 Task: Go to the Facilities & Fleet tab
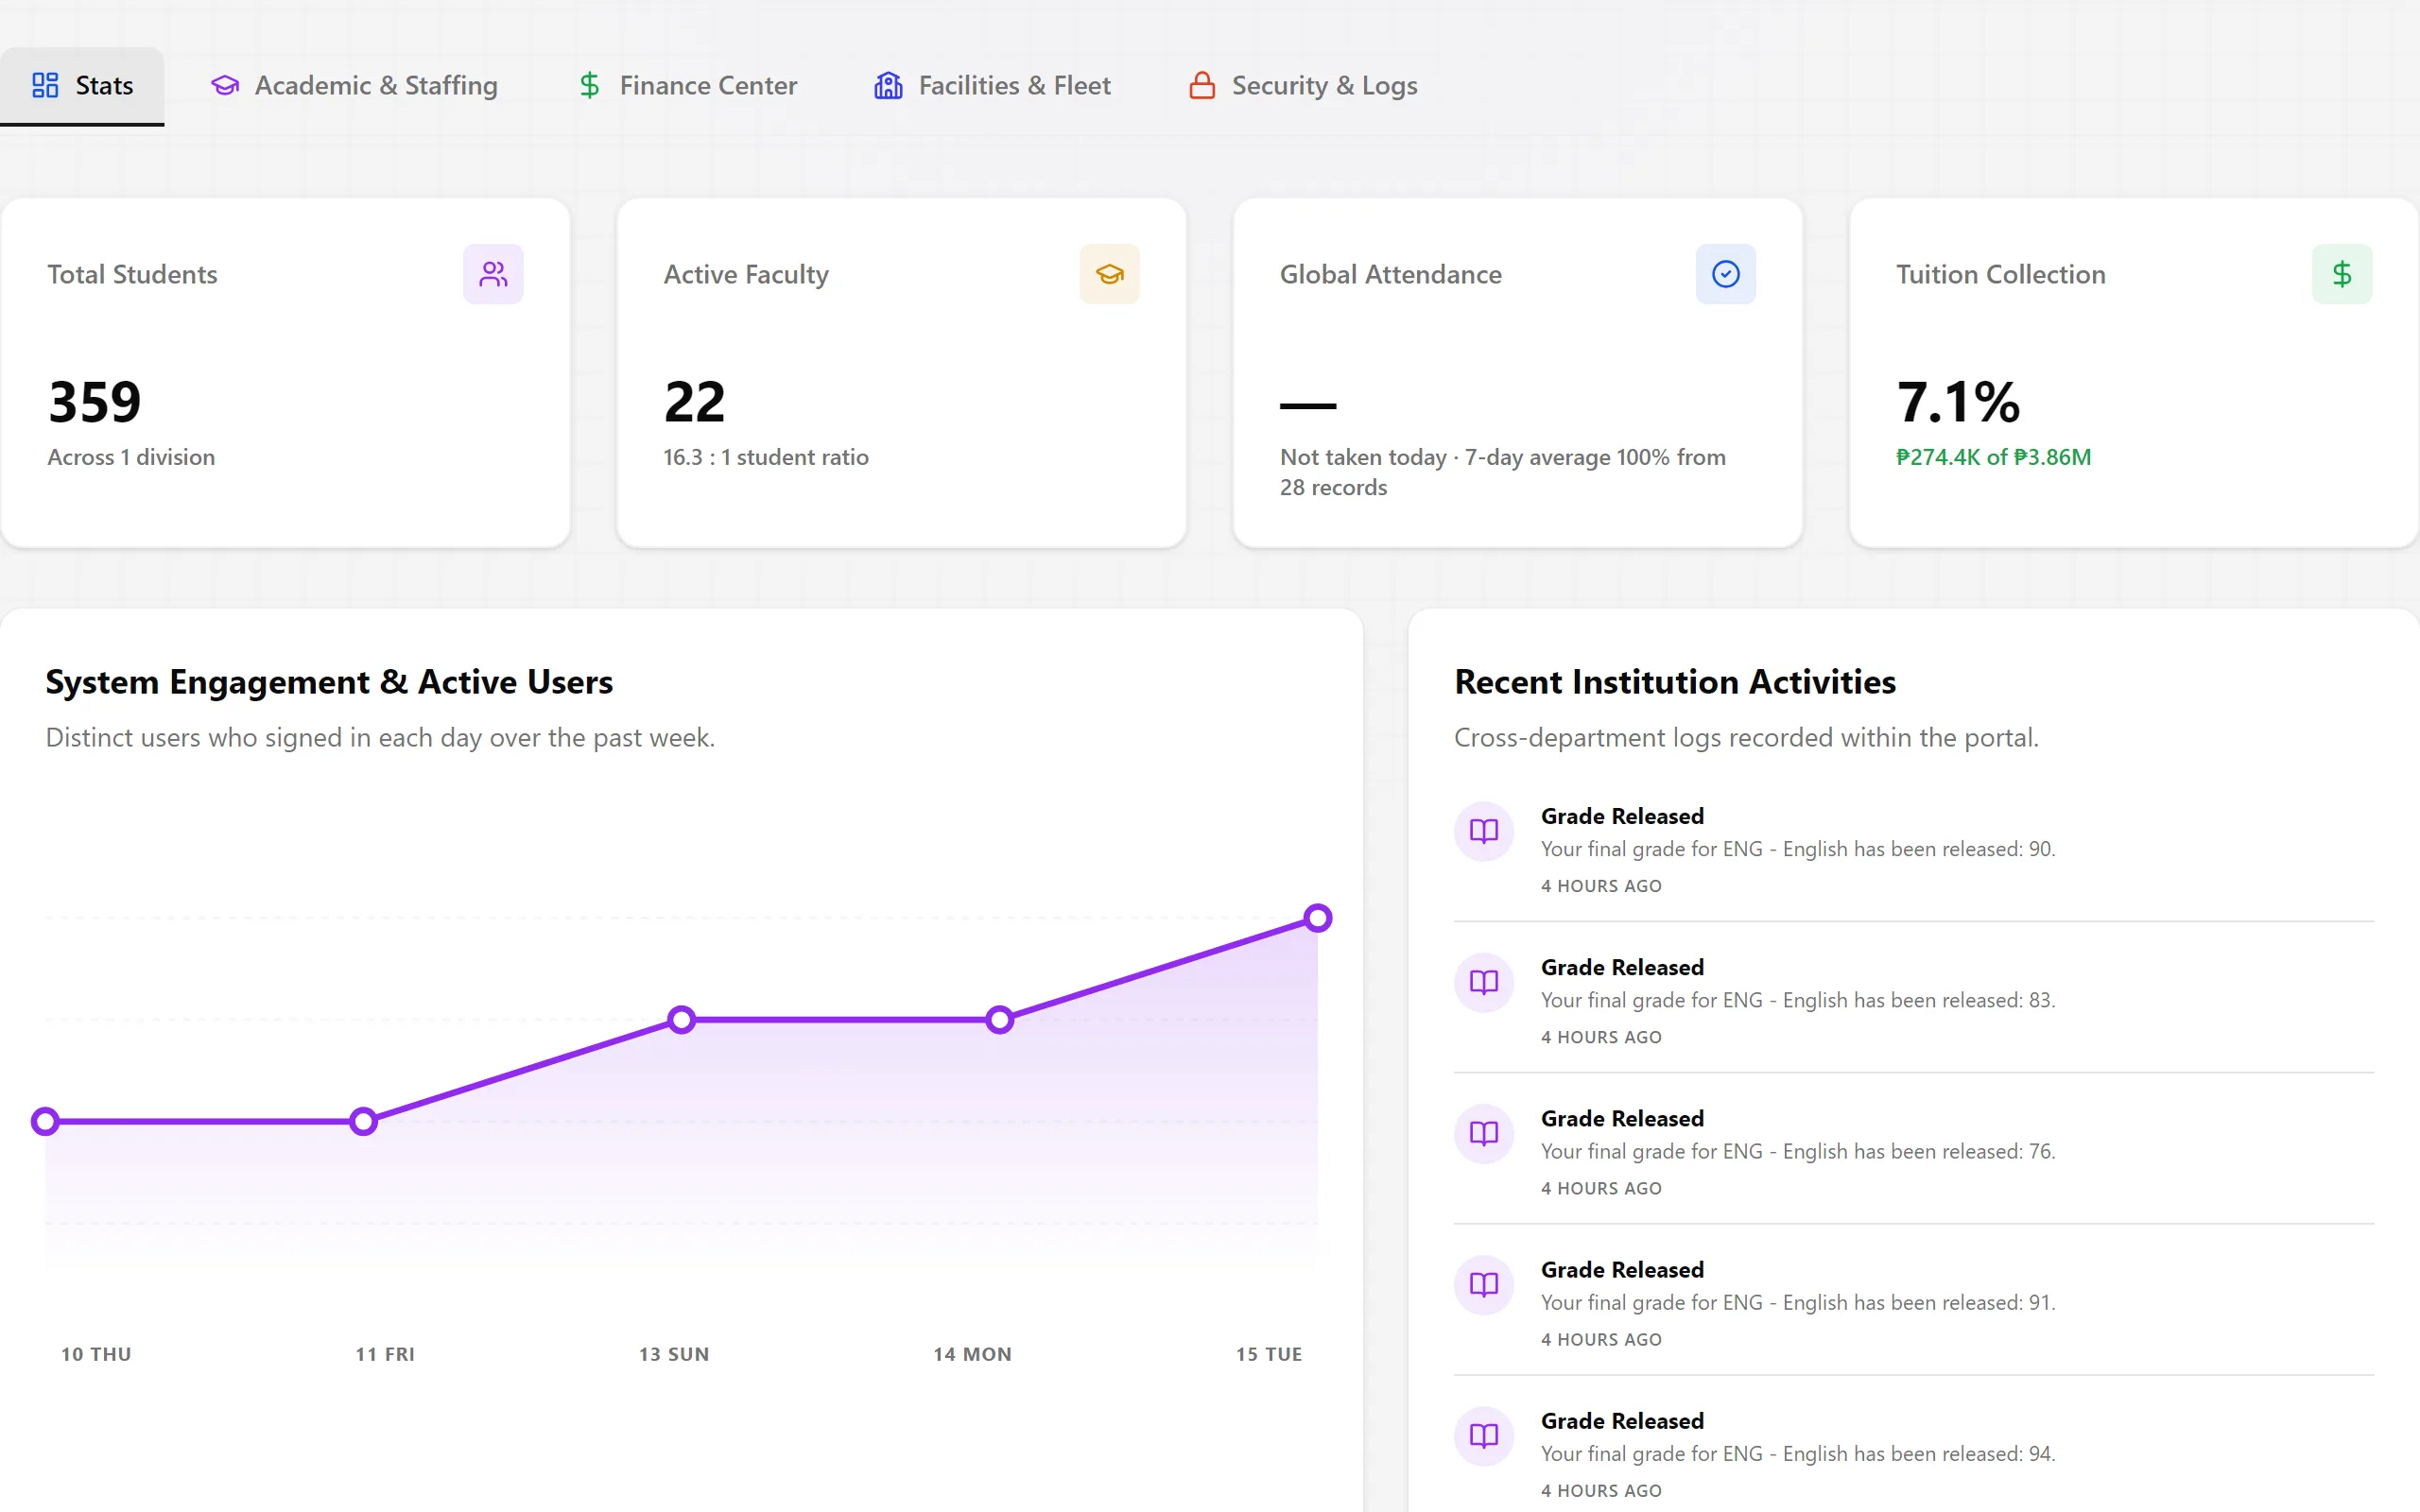pos(992,86)
